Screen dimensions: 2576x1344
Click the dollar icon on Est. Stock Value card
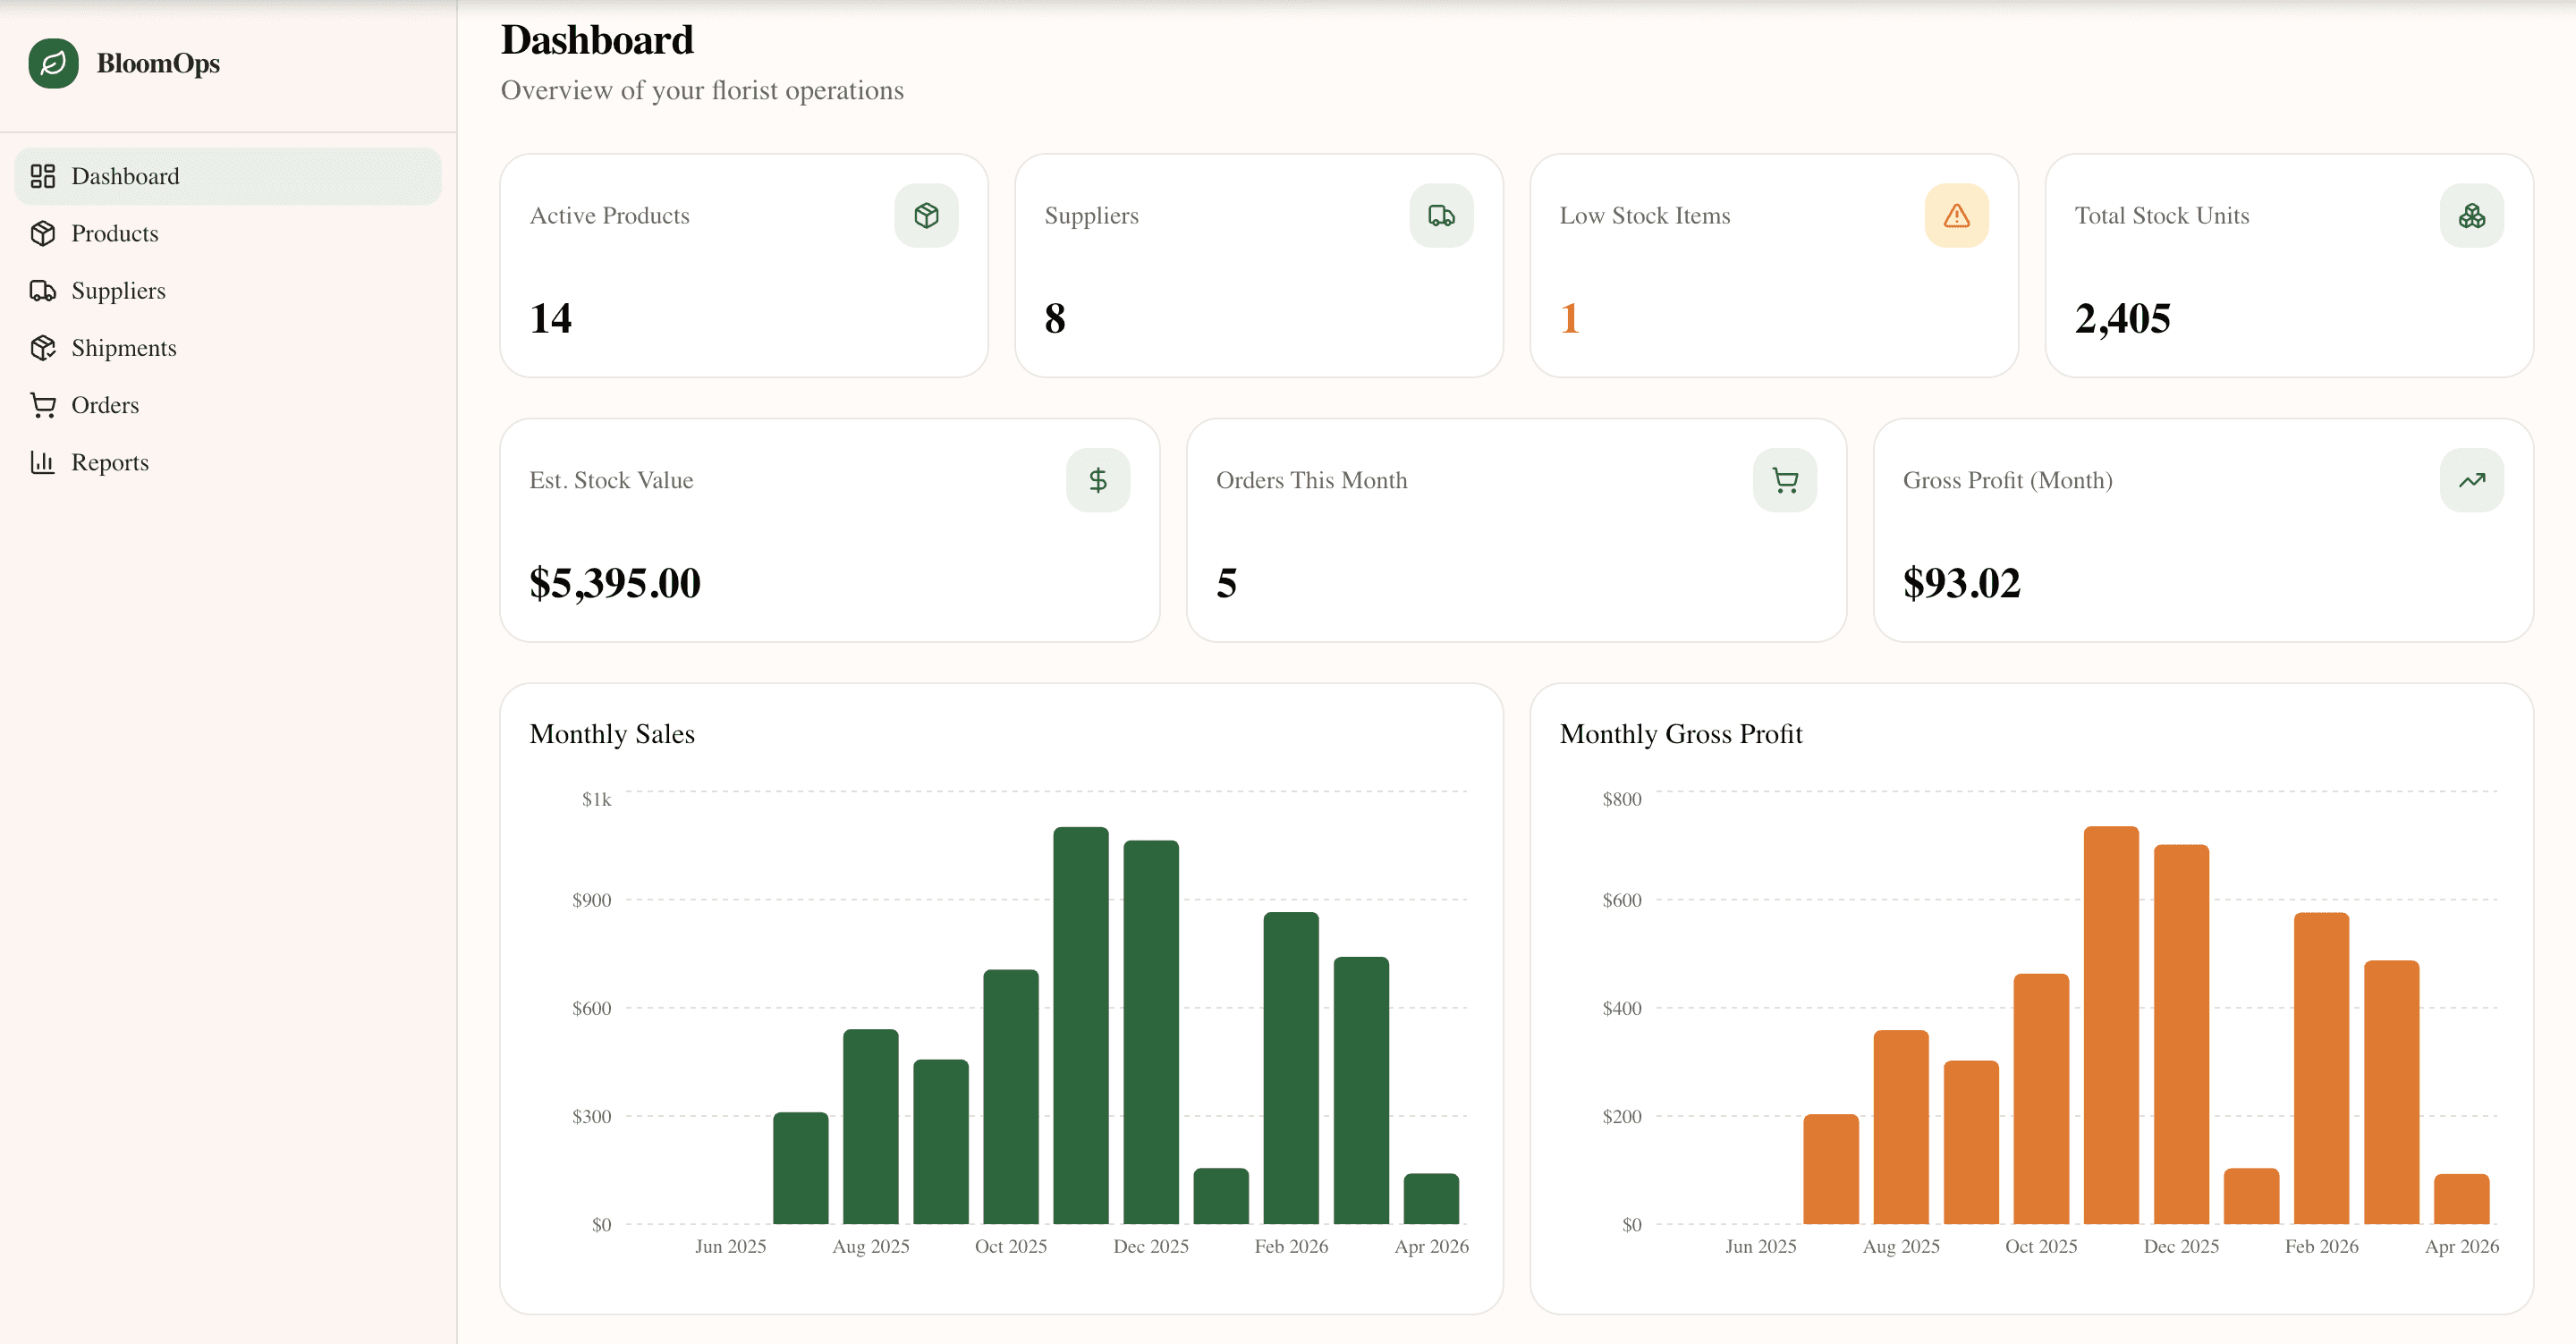click(1100, 479)
